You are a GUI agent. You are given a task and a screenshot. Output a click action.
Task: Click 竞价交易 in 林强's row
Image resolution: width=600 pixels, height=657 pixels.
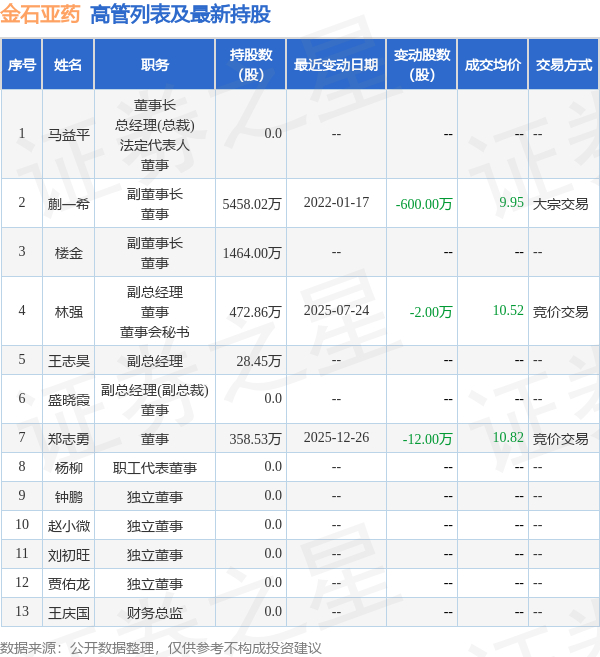click(561, 312)
